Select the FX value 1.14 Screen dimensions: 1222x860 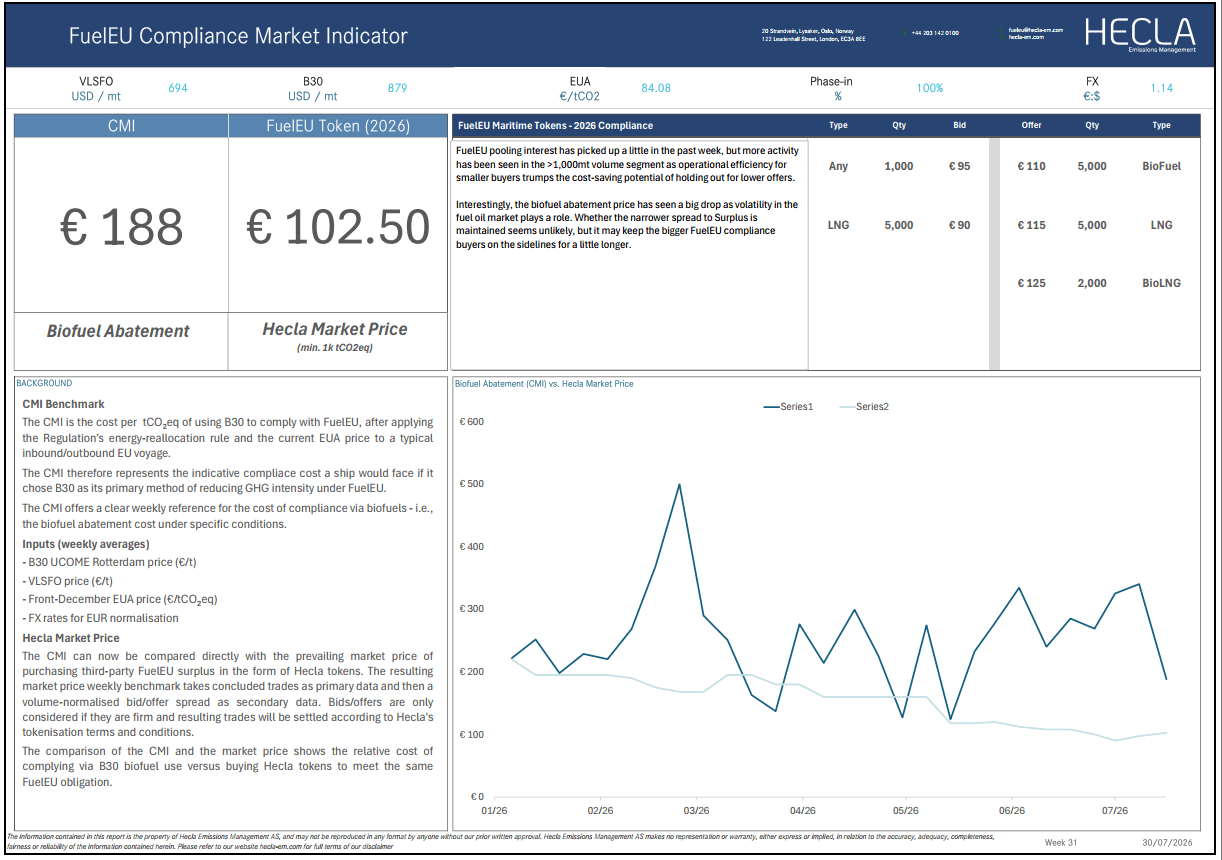coord(1161,88)
